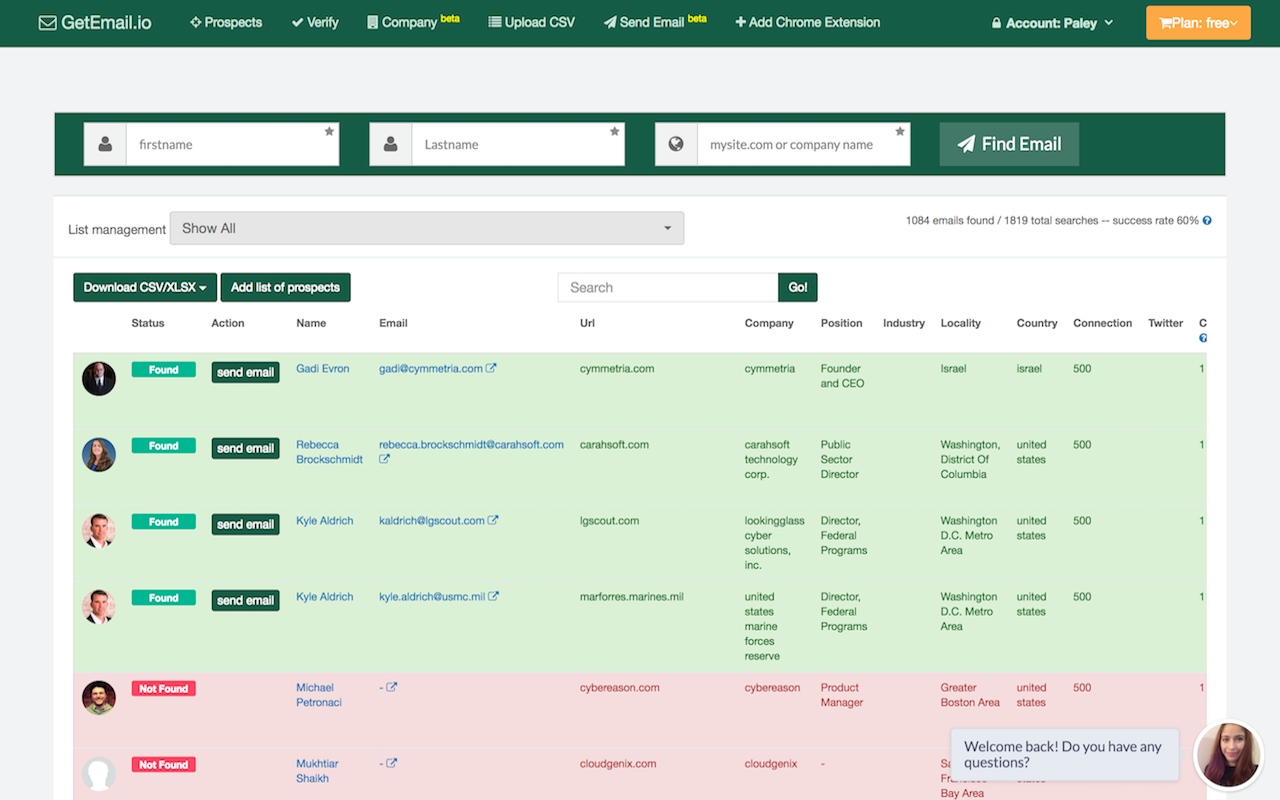The width and height of the screenshot is (1280, 800).
Task: Click Add Chrome Extension
Action: pyautogui.click(x=808, y=22)
